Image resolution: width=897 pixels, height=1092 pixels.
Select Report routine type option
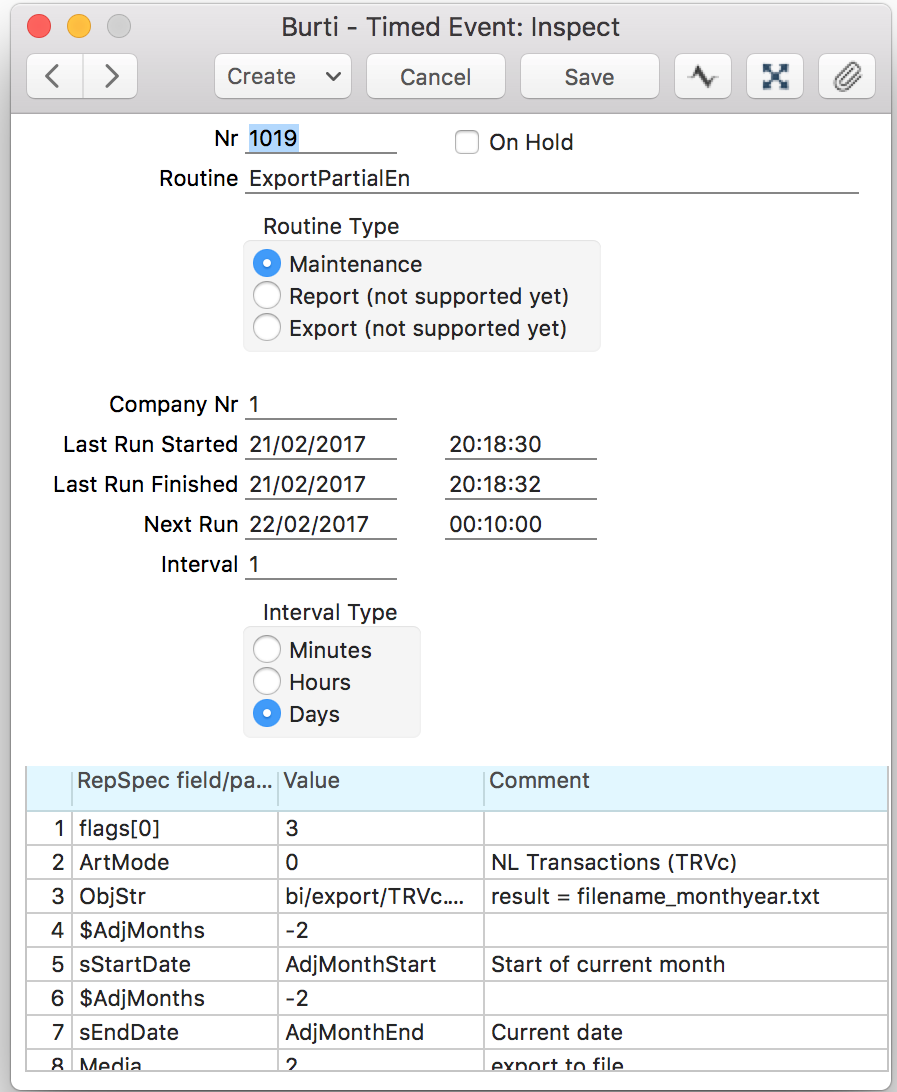[x=267, y=296]
